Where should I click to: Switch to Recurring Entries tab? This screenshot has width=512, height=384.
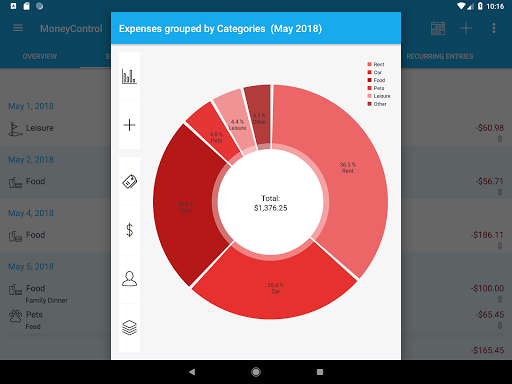[x=440, y=56]
